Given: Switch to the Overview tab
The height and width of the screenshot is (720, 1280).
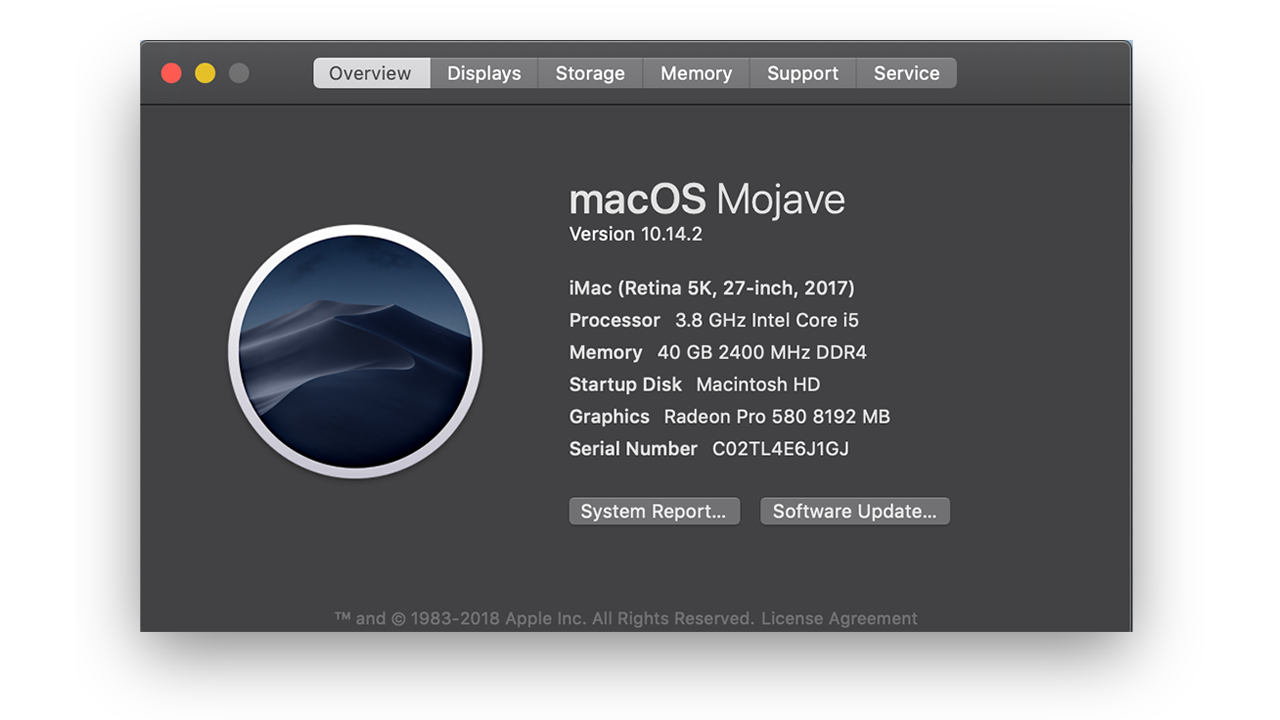Looking at the screenshot, I should tap(371, 73).
